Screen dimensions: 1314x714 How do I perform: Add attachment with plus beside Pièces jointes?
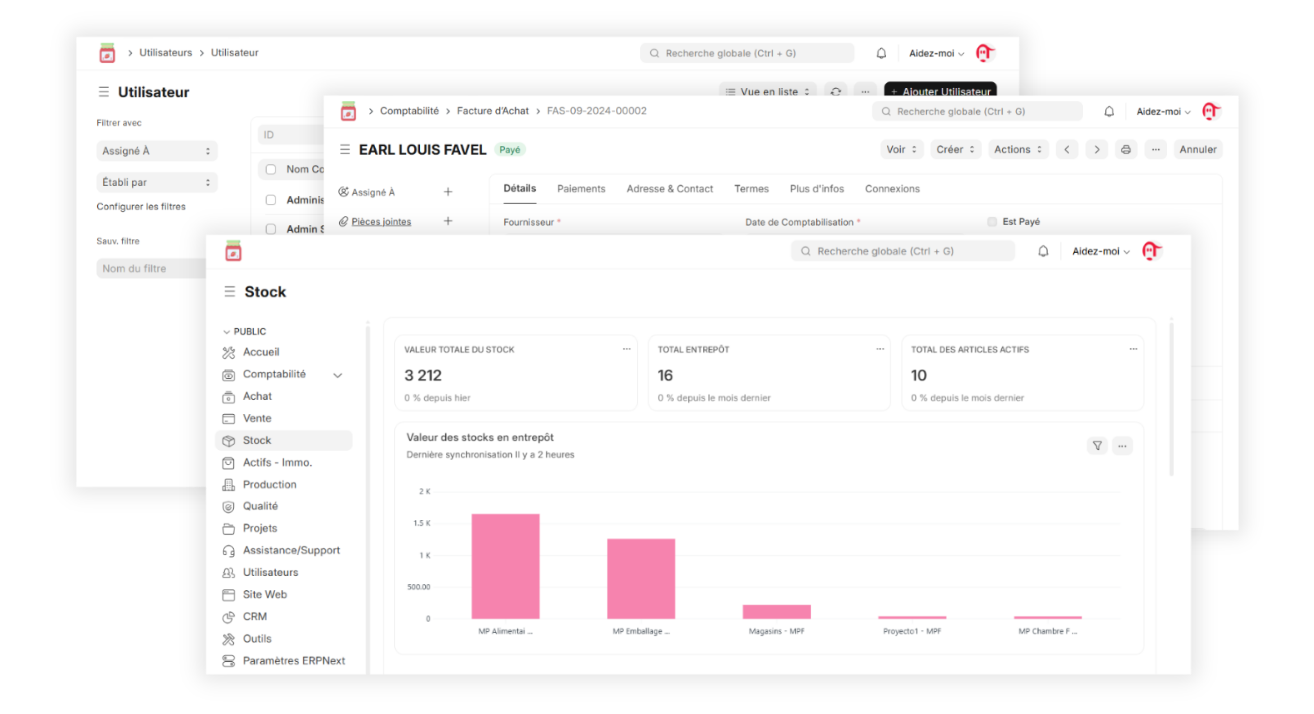(448, 221)
